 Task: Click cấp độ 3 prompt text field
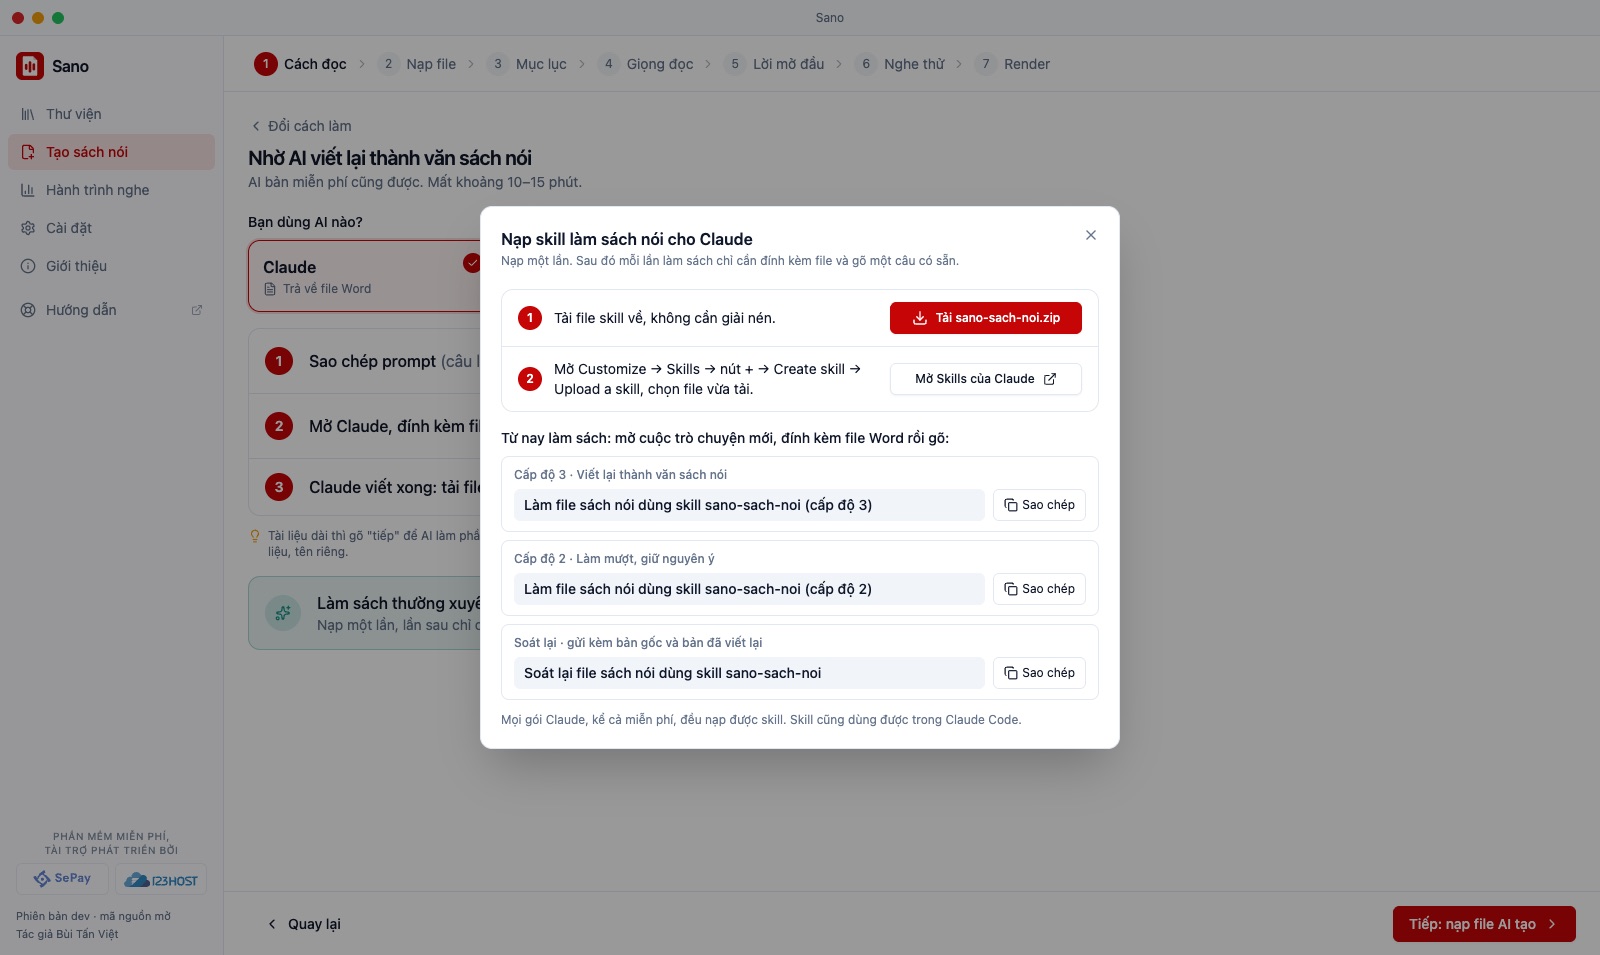(x=749, y=505)
